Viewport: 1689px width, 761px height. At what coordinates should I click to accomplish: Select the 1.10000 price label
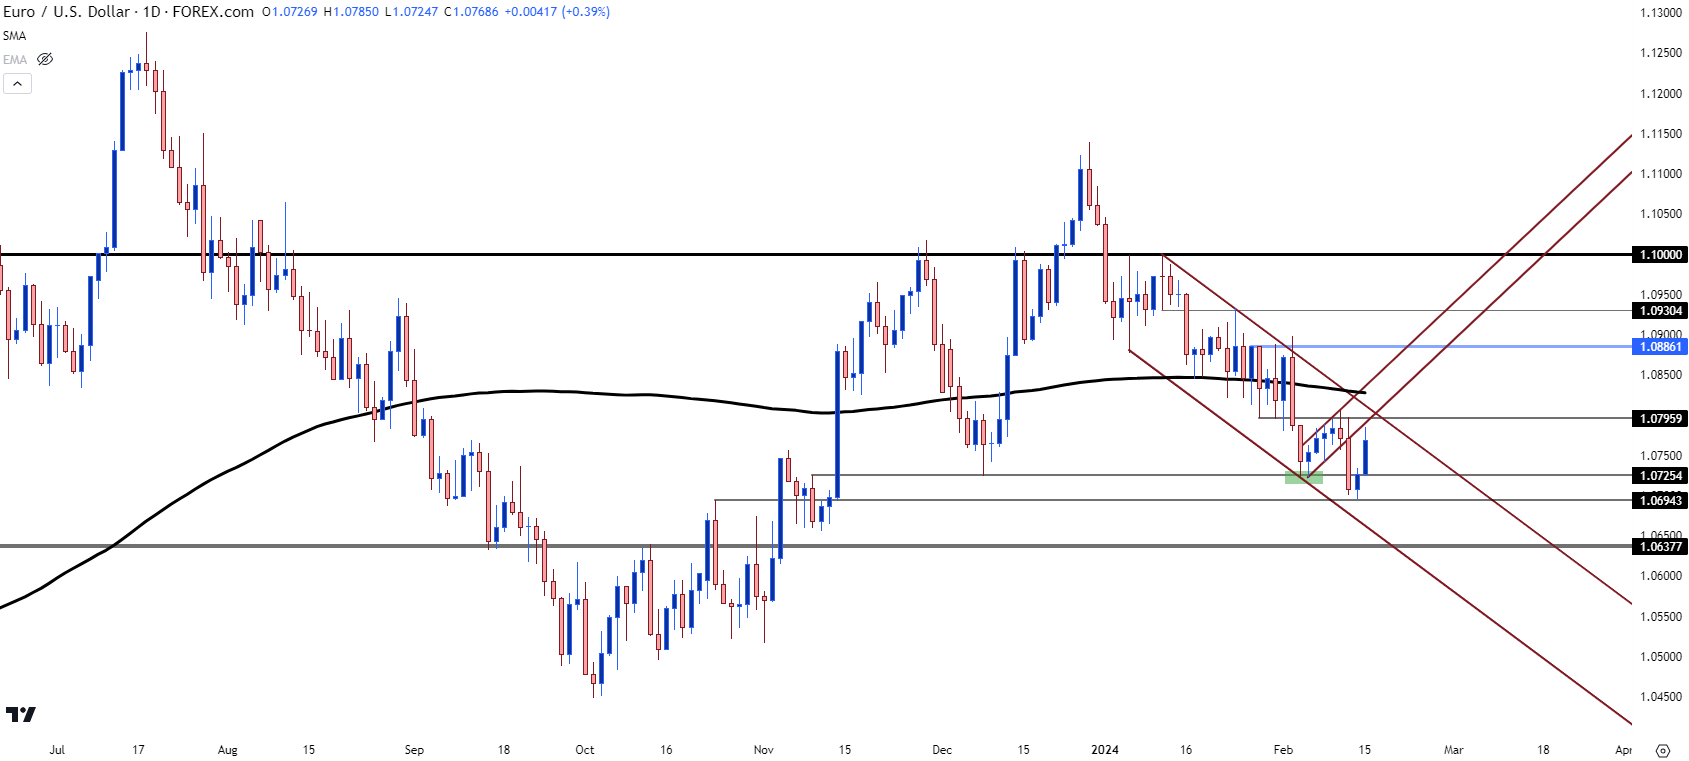point(1660,255)
